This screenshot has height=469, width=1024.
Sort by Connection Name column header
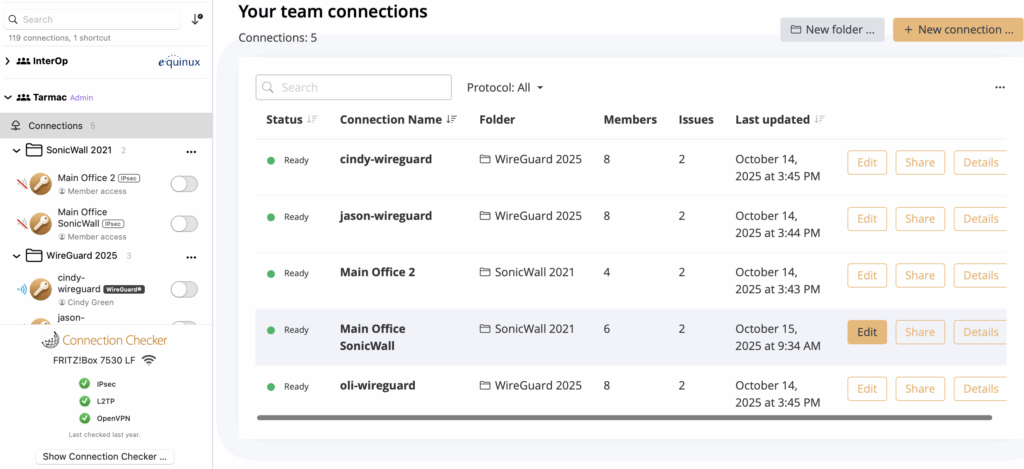[x=390, y=120]
